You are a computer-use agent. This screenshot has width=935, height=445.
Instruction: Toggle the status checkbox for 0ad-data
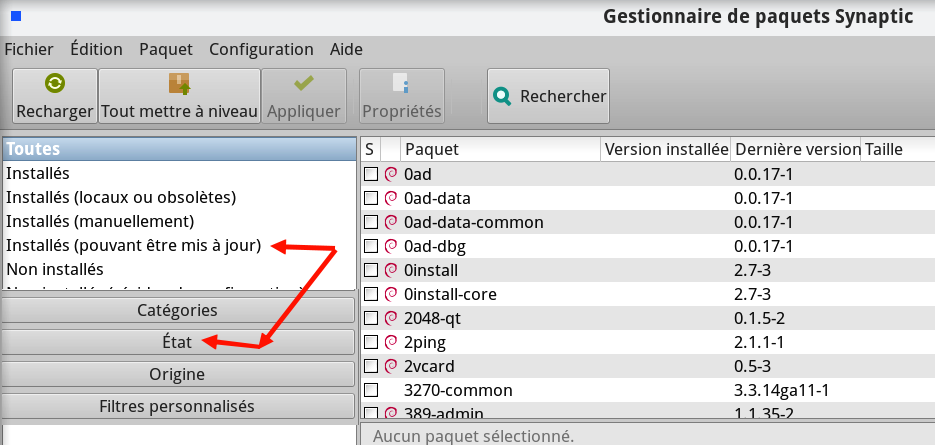(371, 198)
